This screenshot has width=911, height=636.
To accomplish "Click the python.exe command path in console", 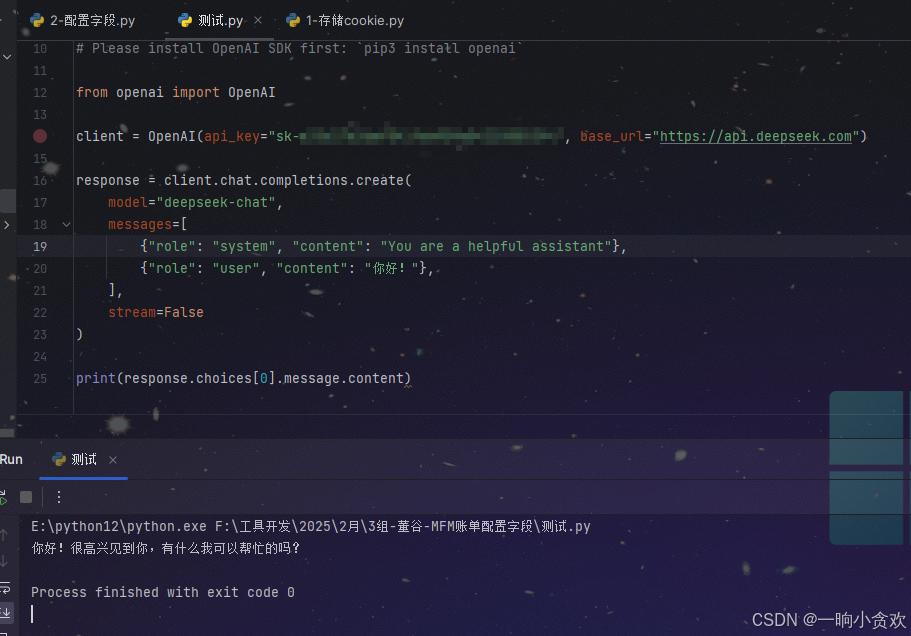I will coord(119,527).
